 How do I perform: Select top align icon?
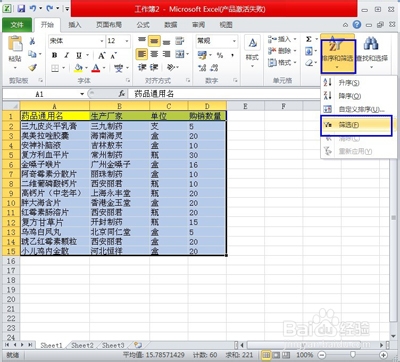tap(142, 41)
